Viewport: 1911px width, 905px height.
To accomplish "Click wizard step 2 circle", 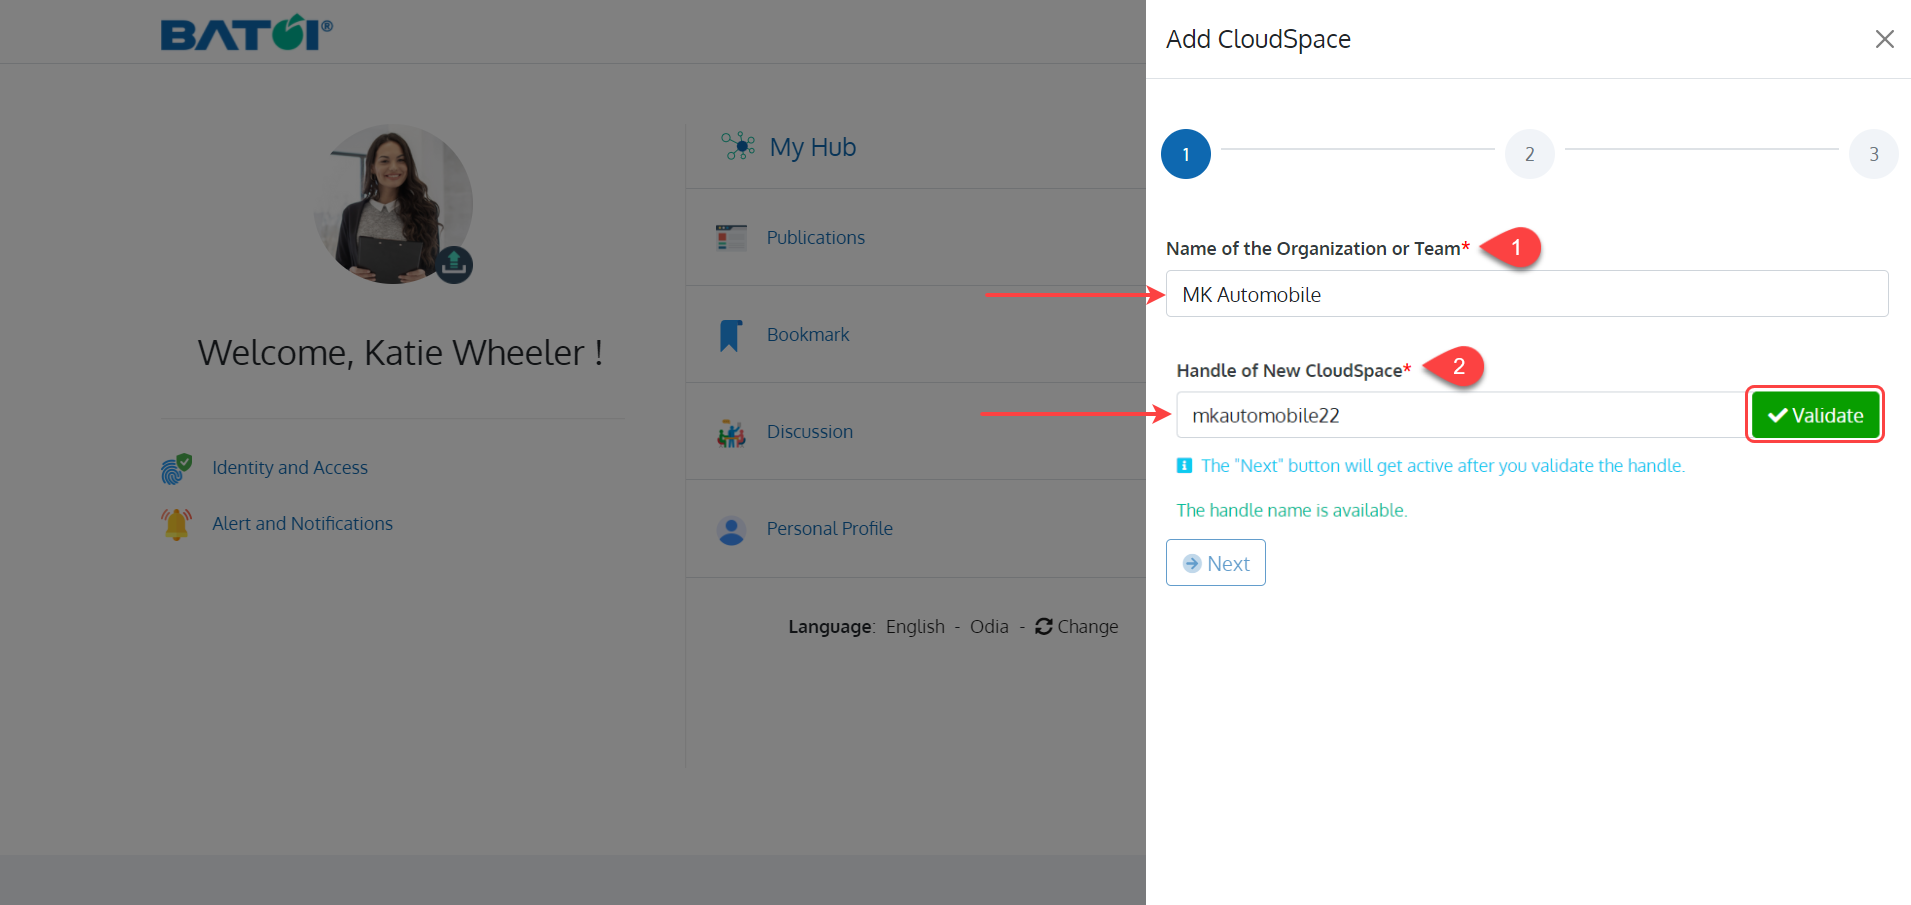I will tap(1530, 154).
